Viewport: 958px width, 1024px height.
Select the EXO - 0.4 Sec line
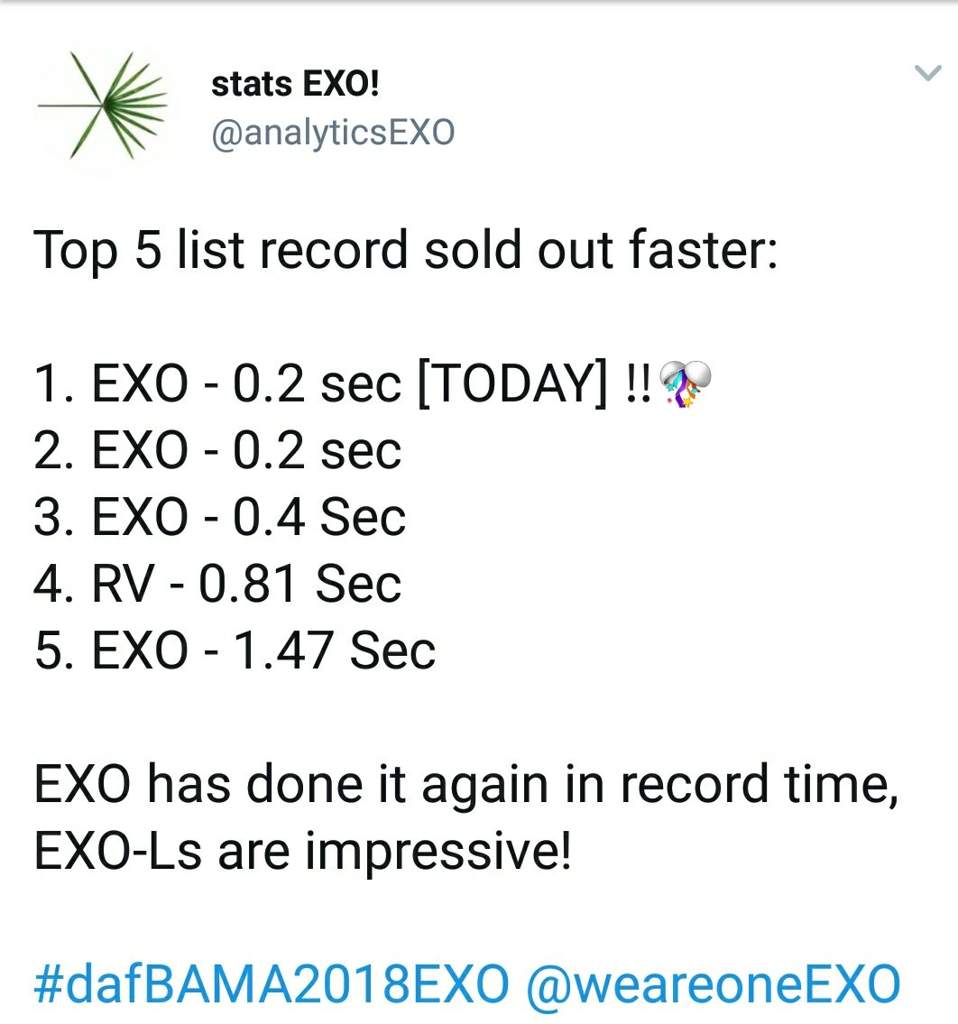220,517
